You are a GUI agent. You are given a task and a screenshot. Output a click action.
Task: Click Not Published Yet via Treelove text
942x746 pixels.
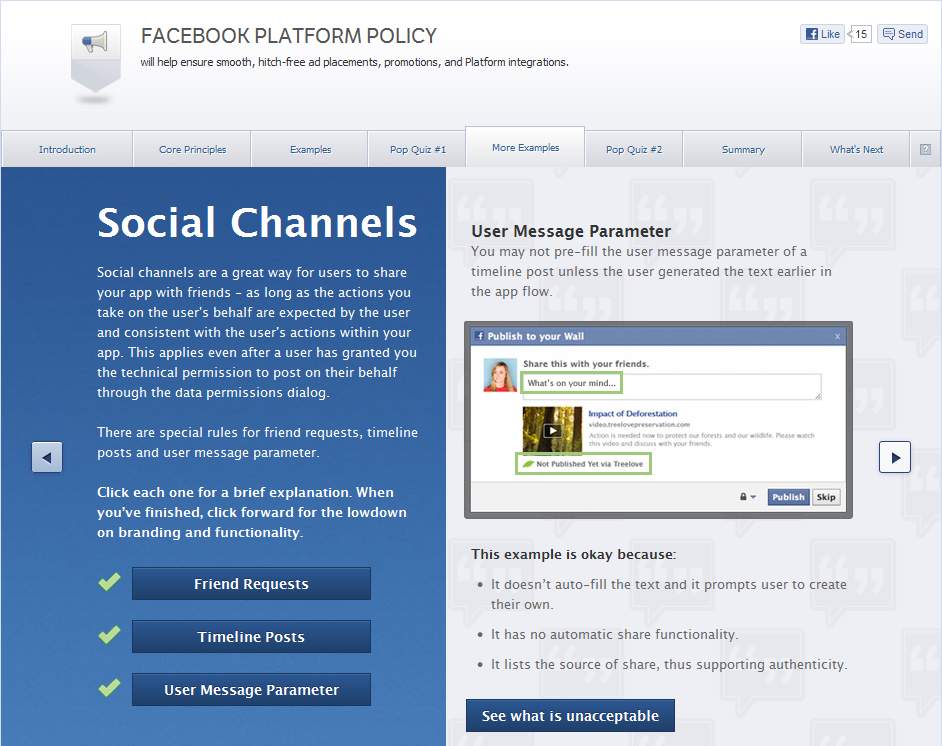(589, 464)
